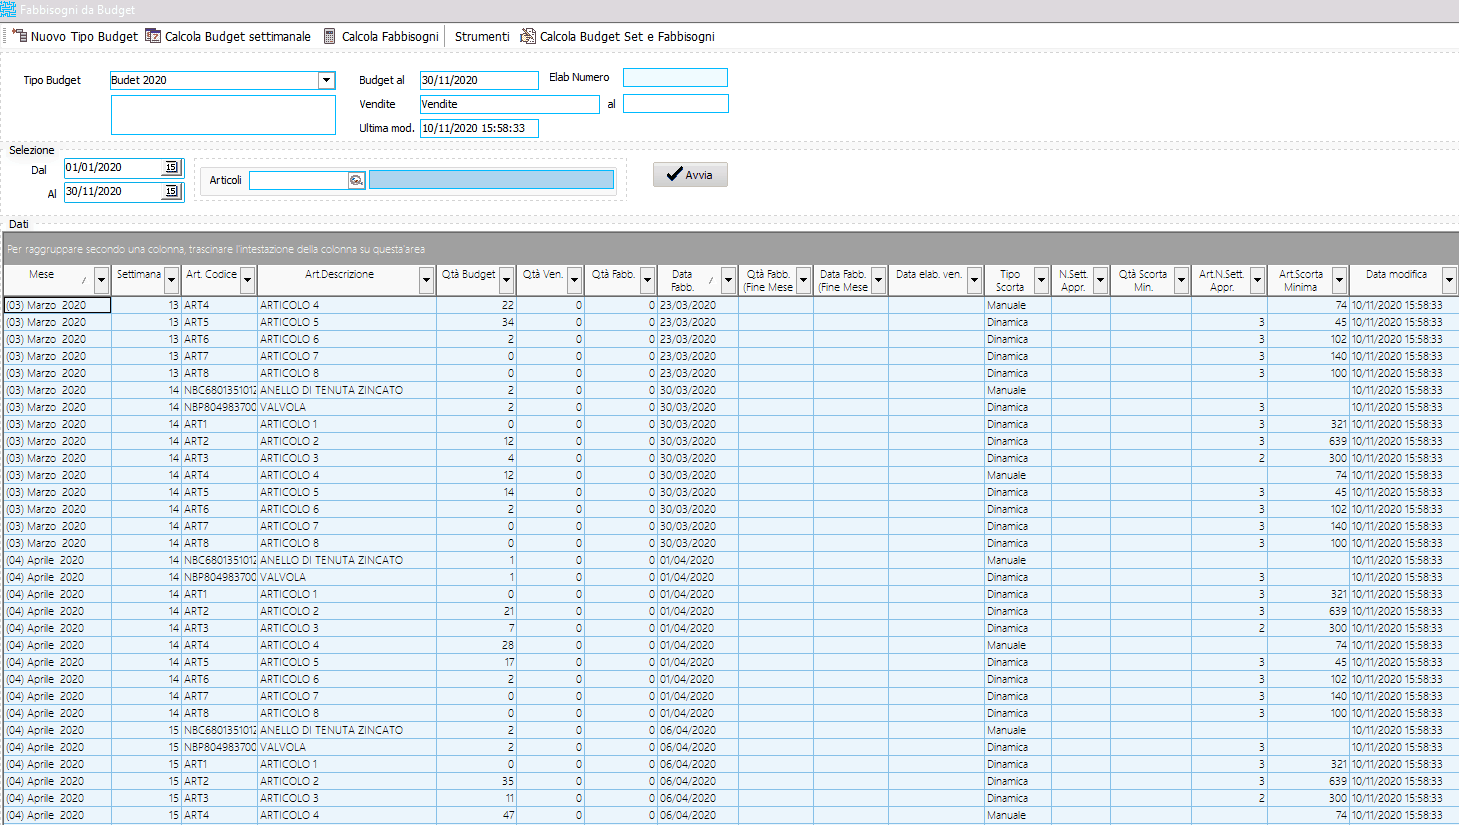Sort by the Mese column header

pos(42,274)
